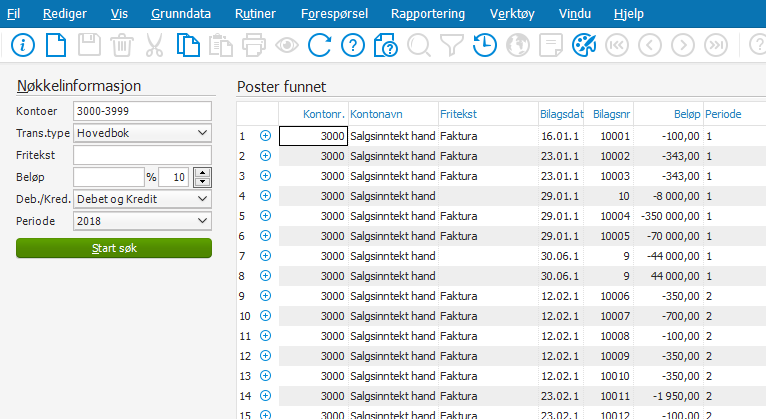
Task: Expand row 10 plus icon
Action: pyautogui.click(x=265, y=316)
